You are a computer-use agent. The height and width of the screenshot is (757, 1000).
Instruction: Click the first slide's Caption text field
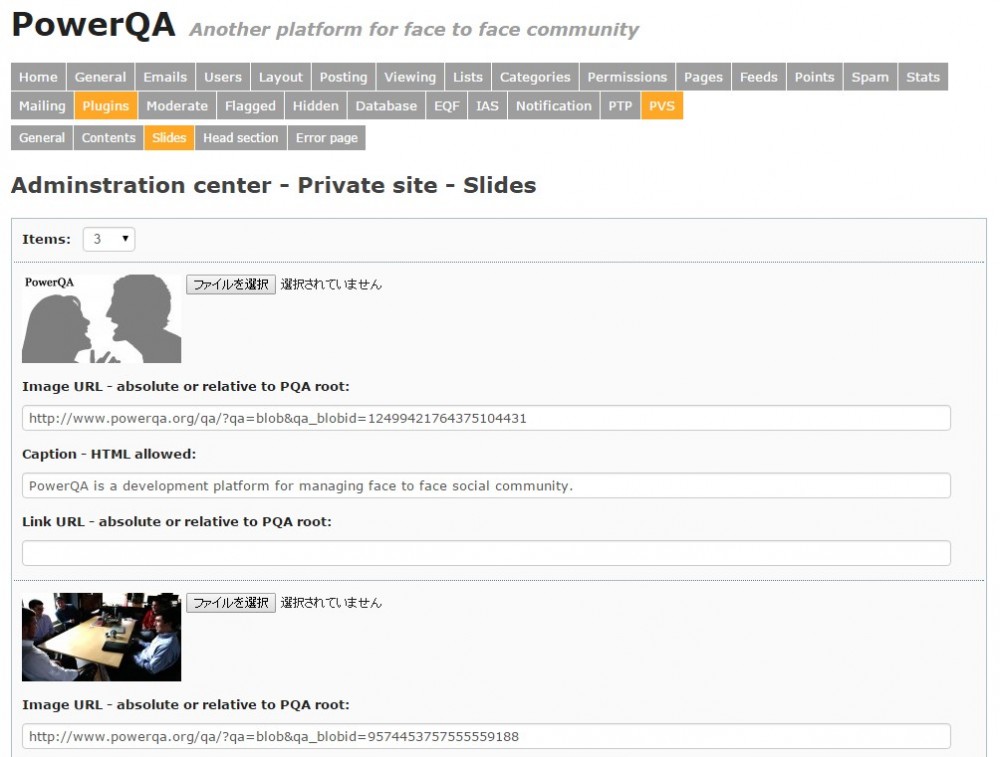tap(486, 486)
